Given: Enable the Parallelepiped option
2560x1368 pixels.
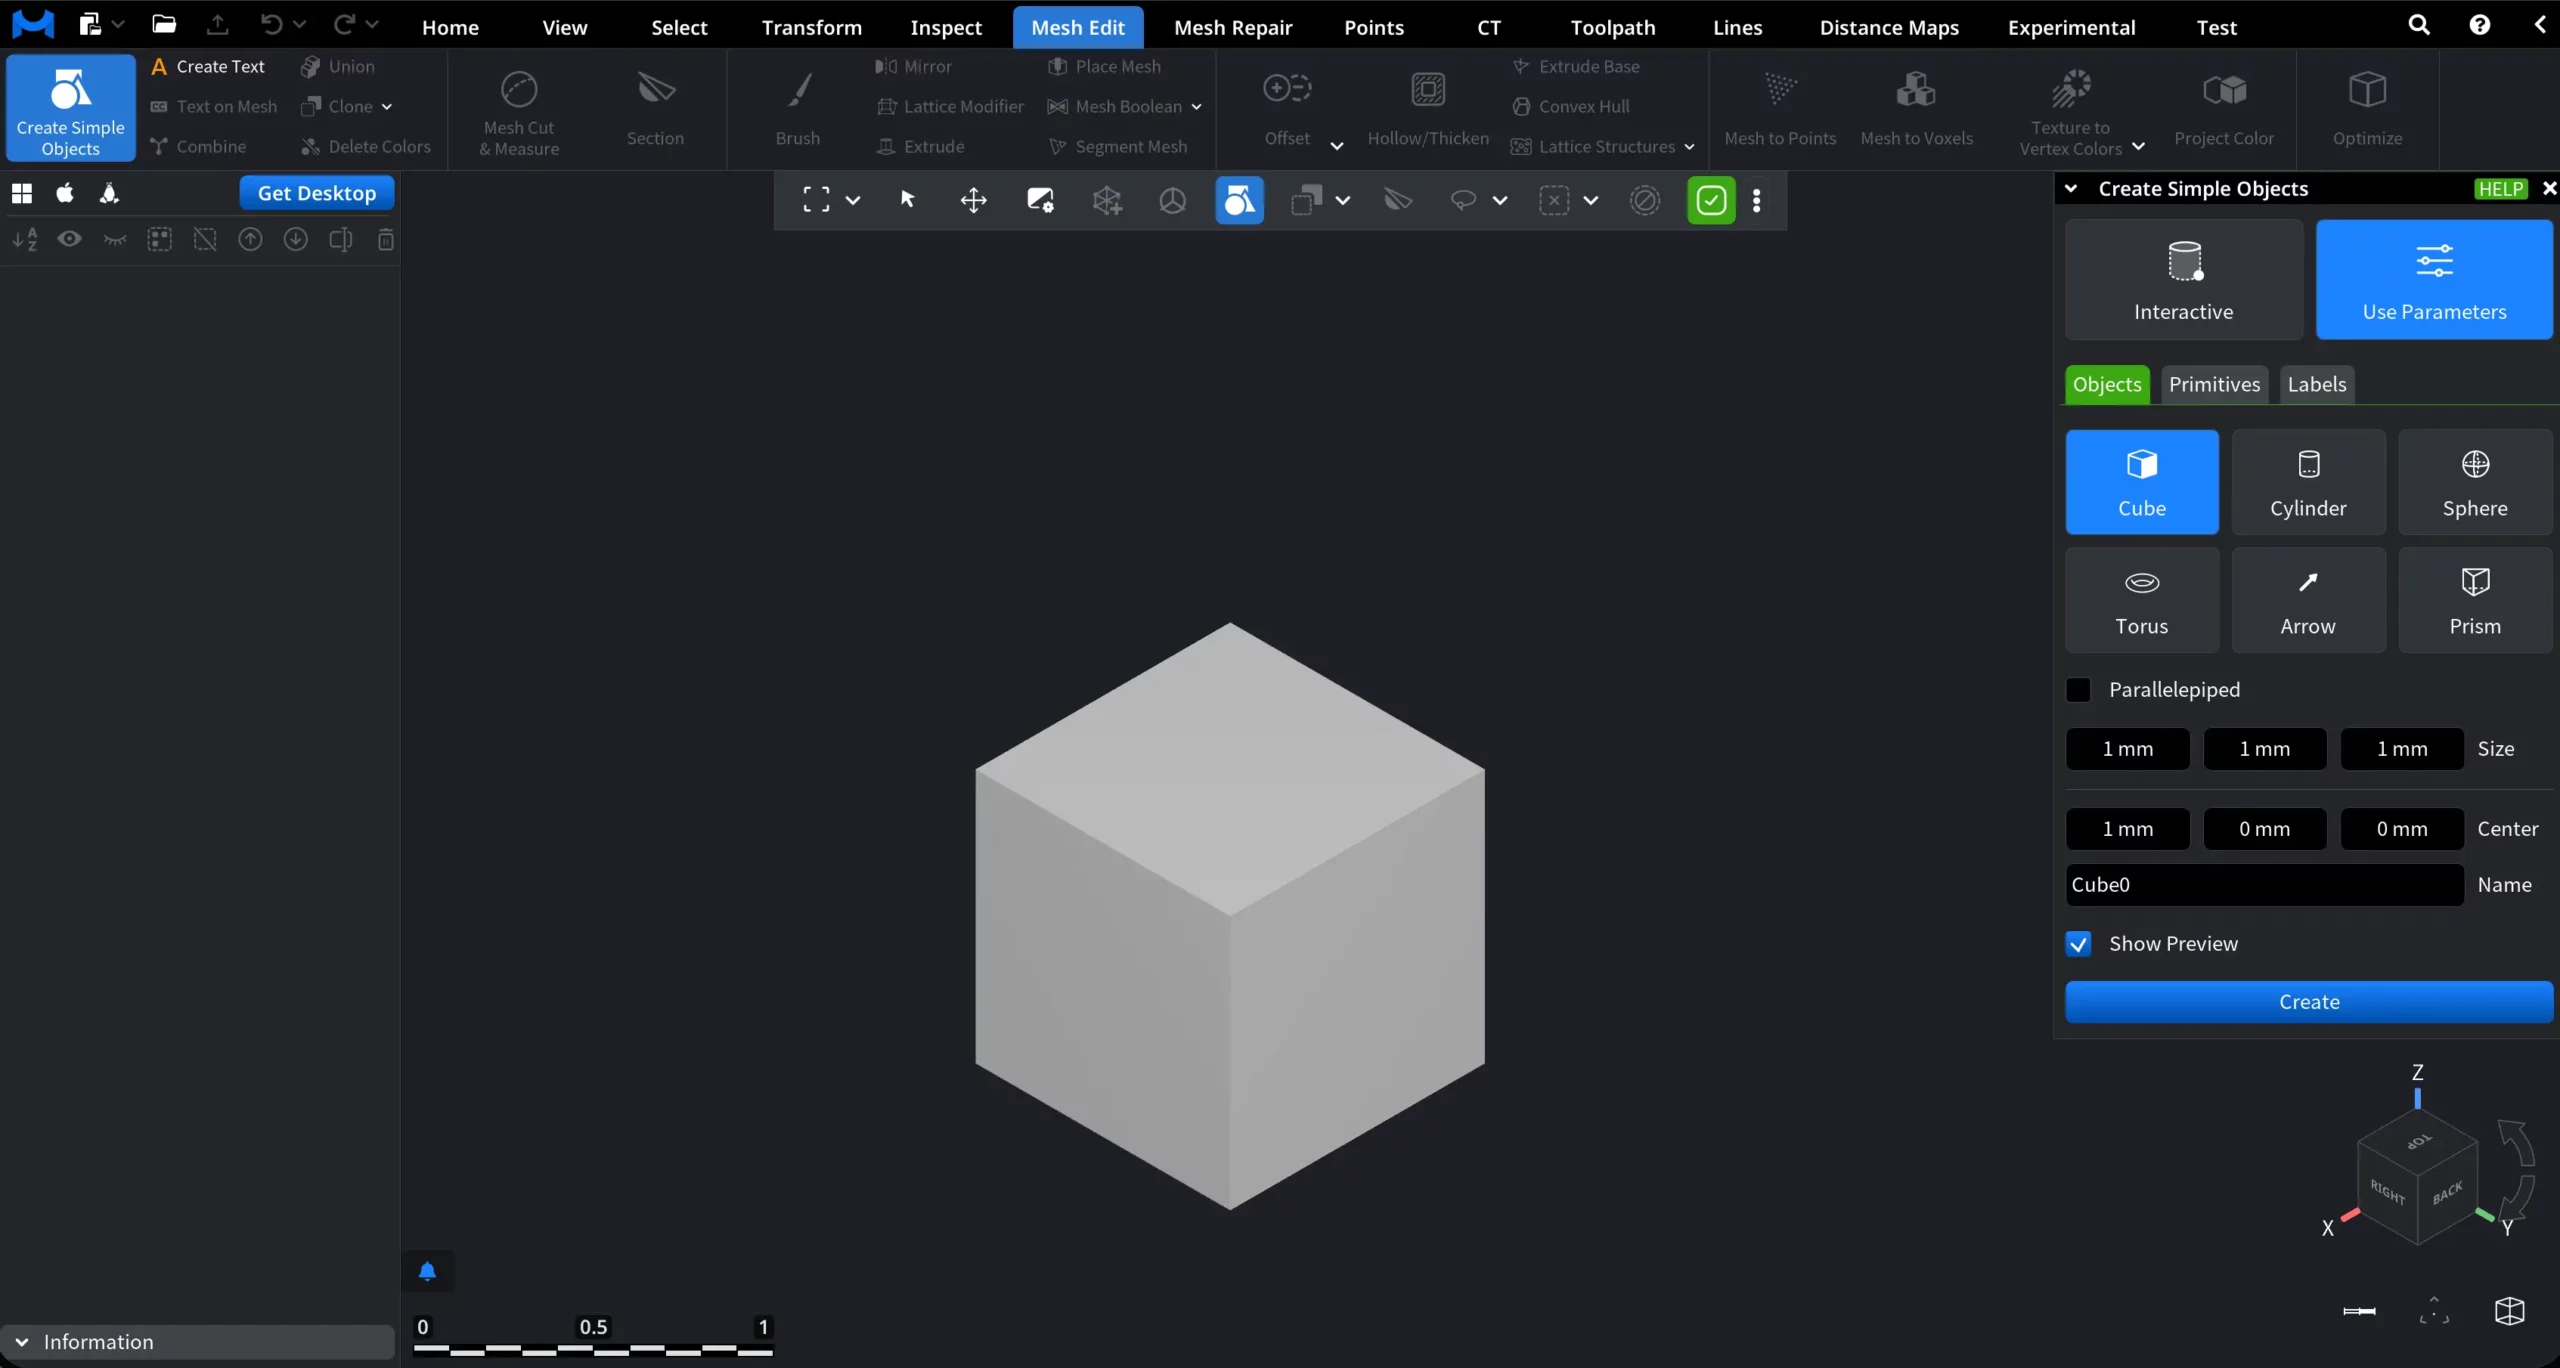Looking at the screenshot, I should (2077, 689).
